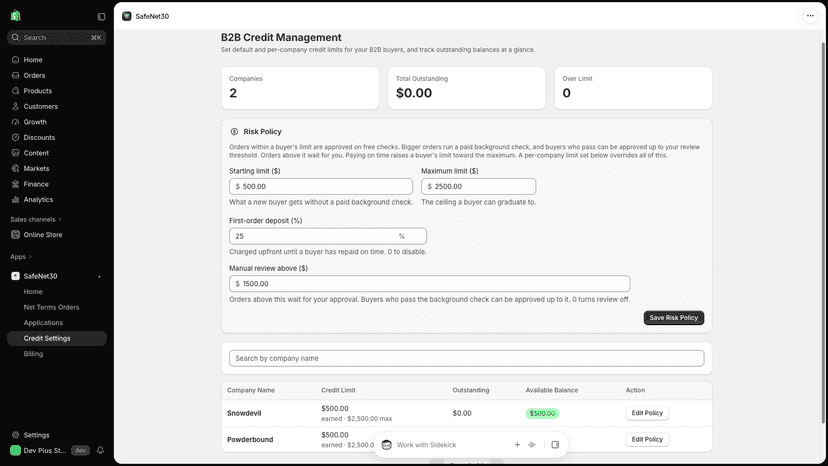Click the Available Balance column header
This screenshot has height=466, width=828.
coord(551,390)
